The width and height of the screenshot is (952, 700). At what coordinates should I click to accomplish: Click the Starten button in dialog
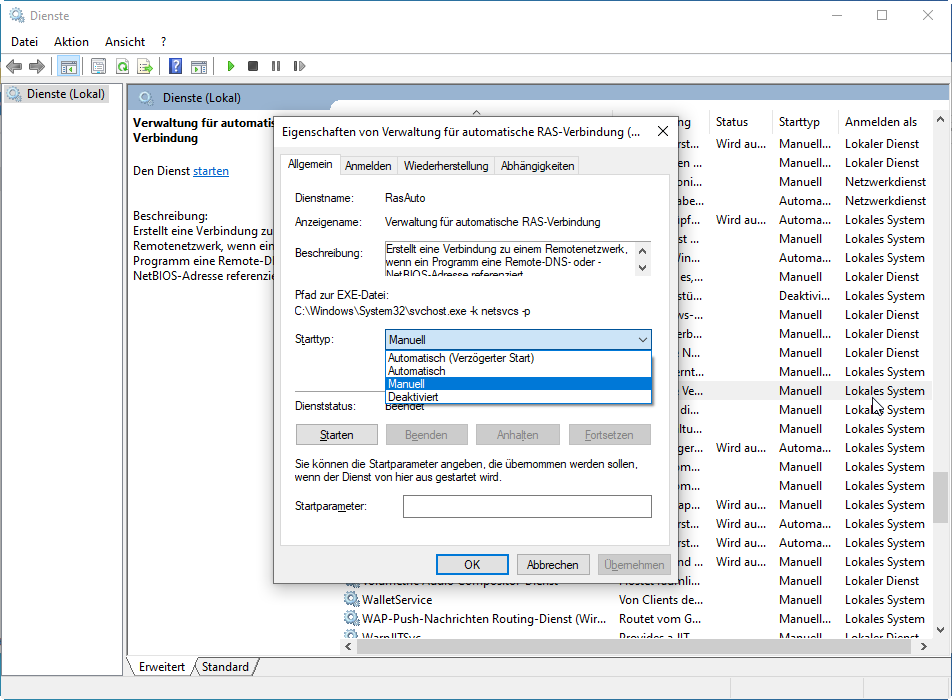(336, 435)
